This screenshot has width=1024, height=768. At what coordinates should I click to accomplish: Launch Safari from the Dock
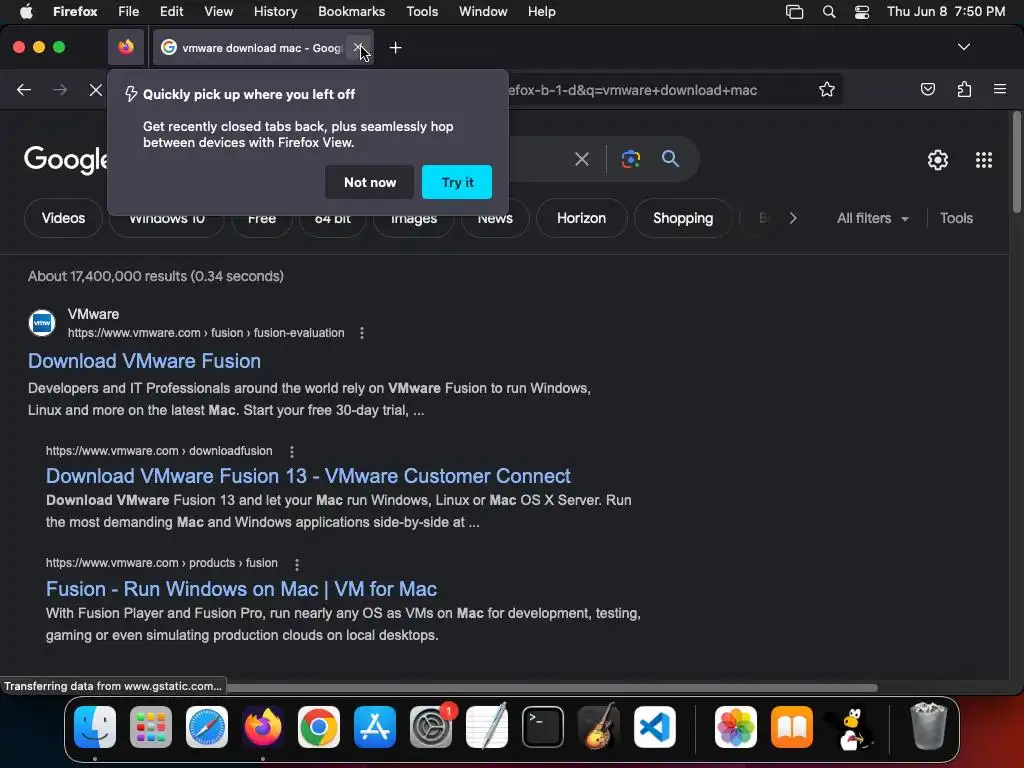207,727
